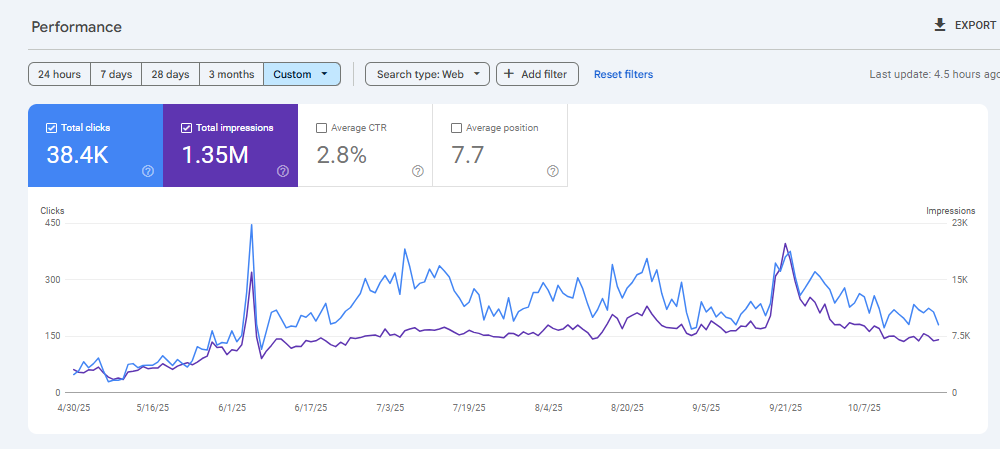Viewport: 1000px width, 449px height.
Task: Click the plus icon for Add filter
Action: pyautogui.click(x=509, y=74)
